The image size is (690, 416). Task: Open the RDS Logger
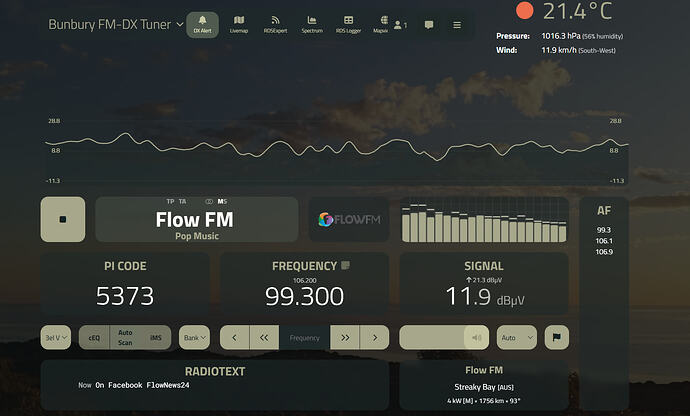pos(348,24)
